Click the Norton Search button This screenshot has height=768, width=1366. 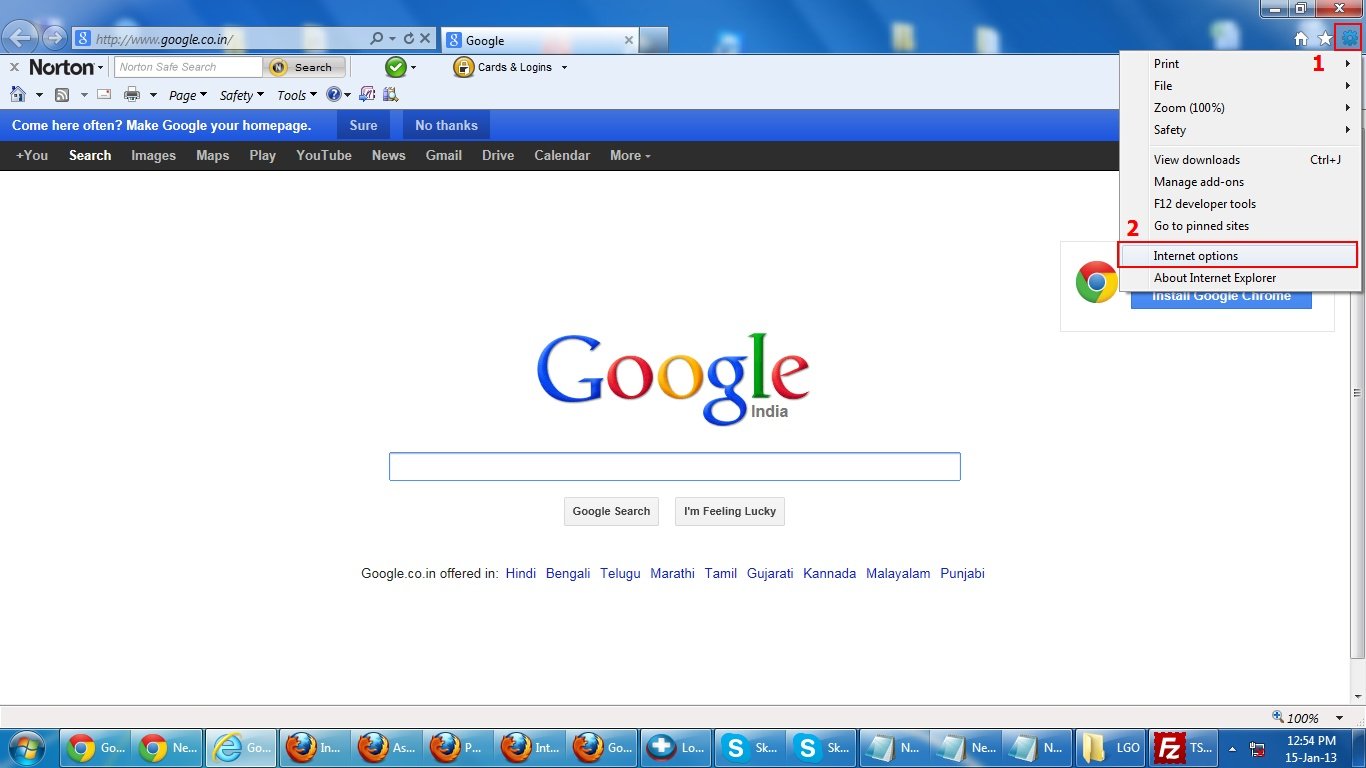tap(305, 67)
